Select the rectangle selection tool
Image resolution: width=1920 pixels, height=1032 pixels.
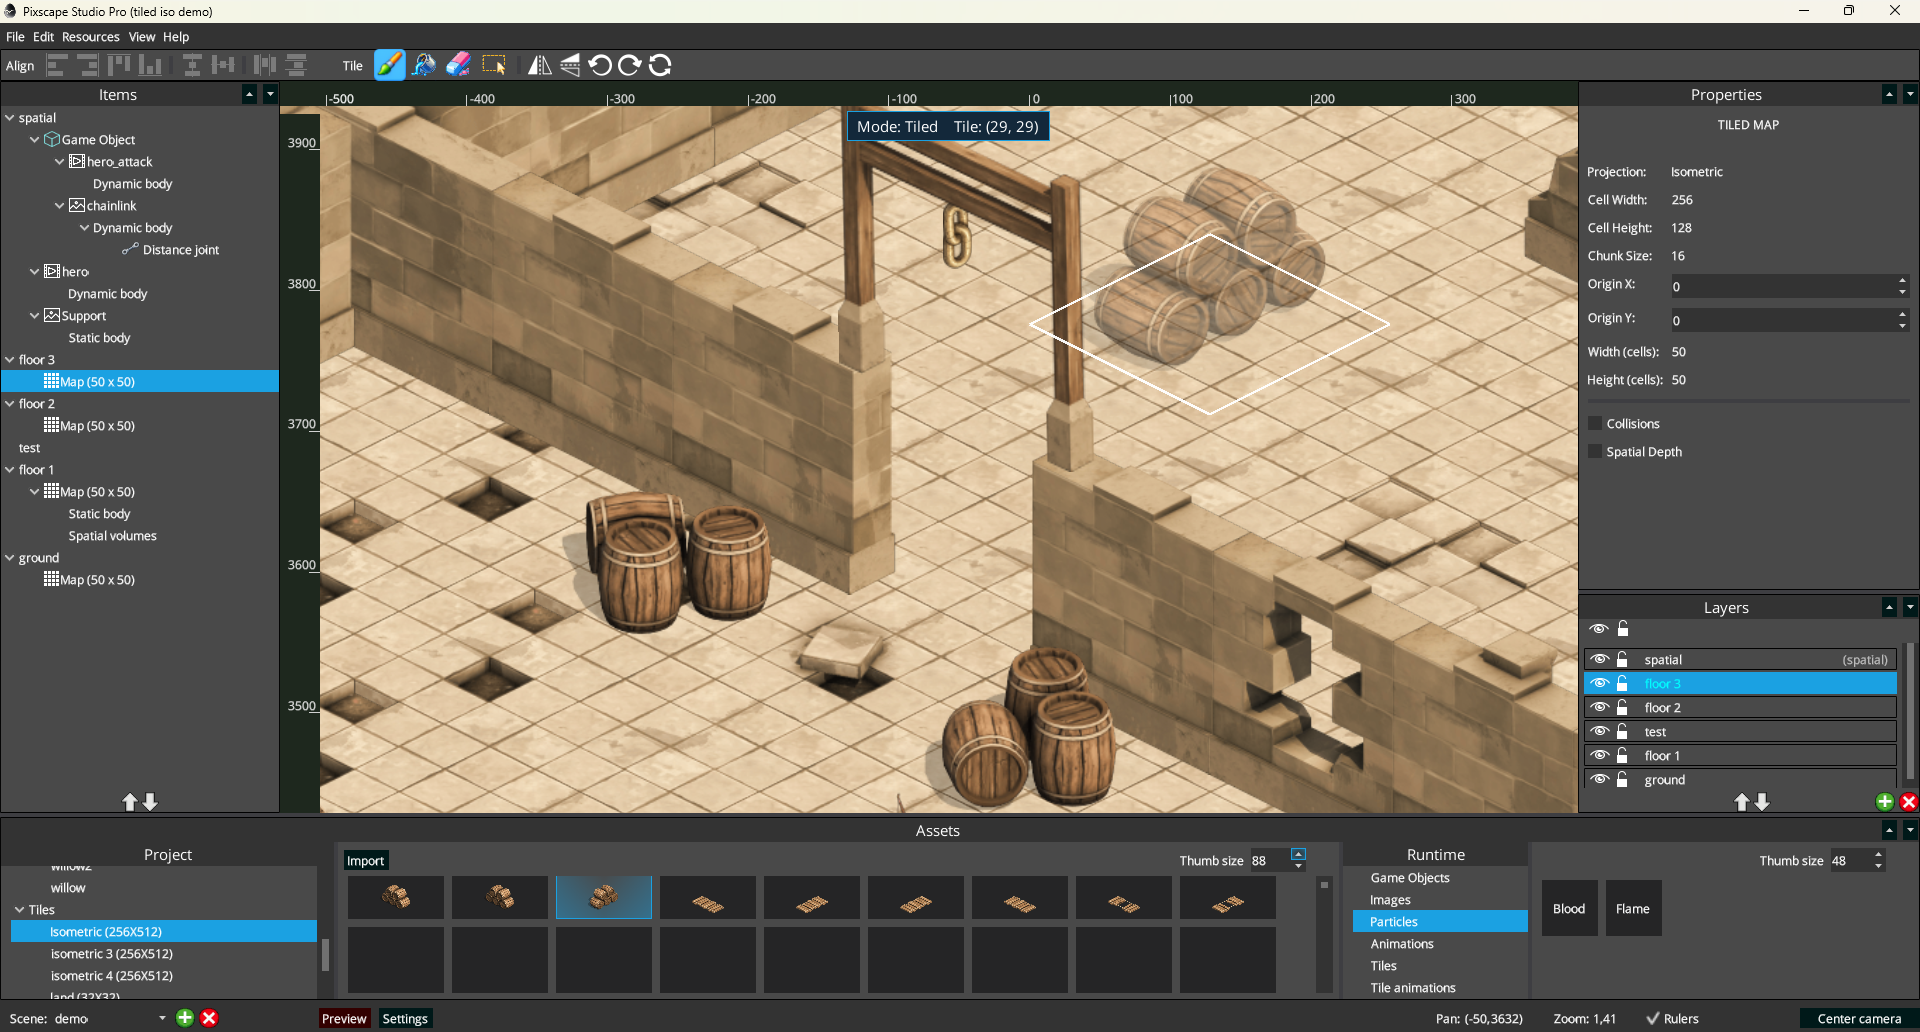[494, 65]
